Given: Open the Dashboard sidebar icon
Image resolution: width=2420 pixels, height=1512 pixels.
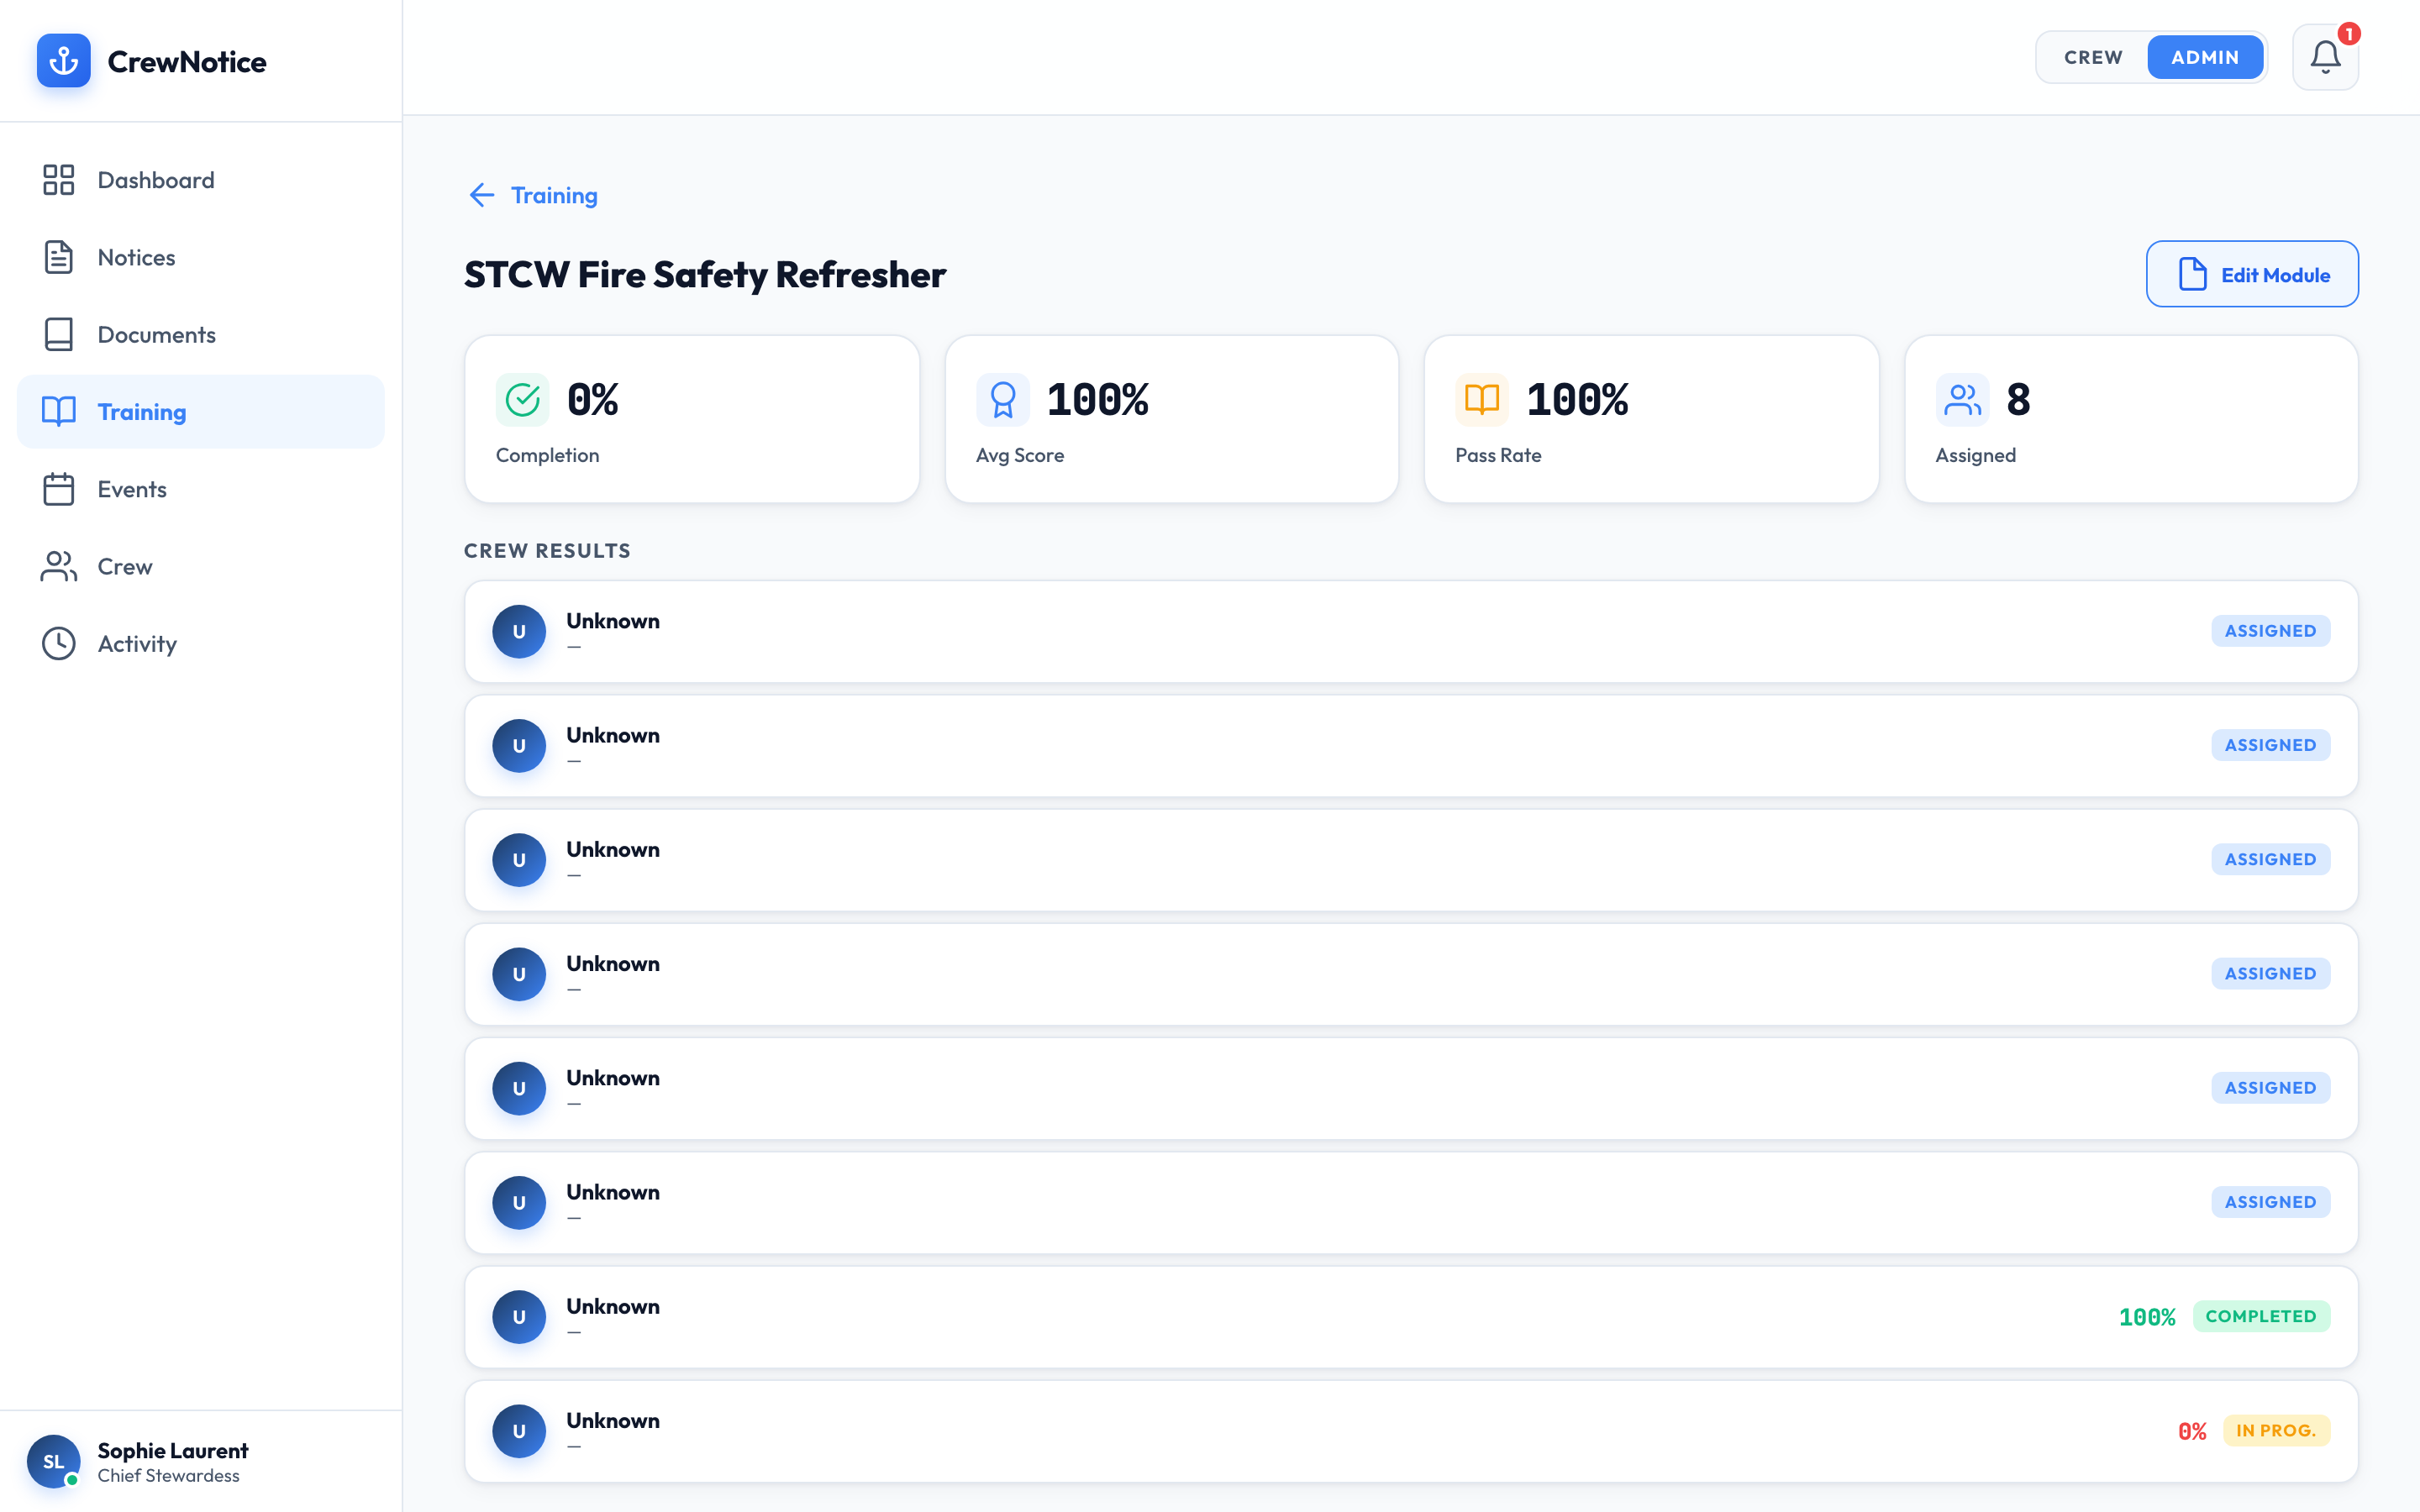Looking at the screenshot, I should 58,180.
